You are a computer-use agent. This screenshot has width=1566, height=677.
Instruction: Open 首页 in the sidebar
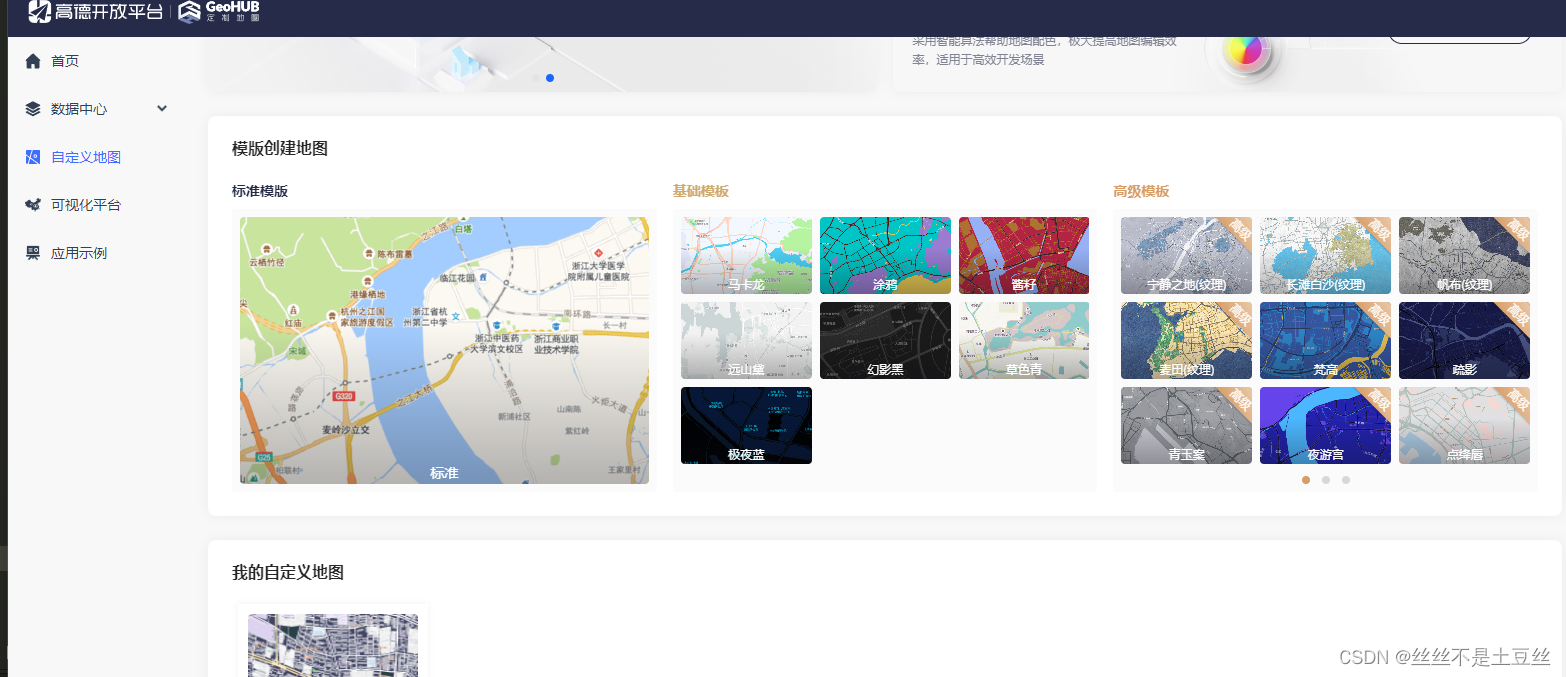coord(65,61)
